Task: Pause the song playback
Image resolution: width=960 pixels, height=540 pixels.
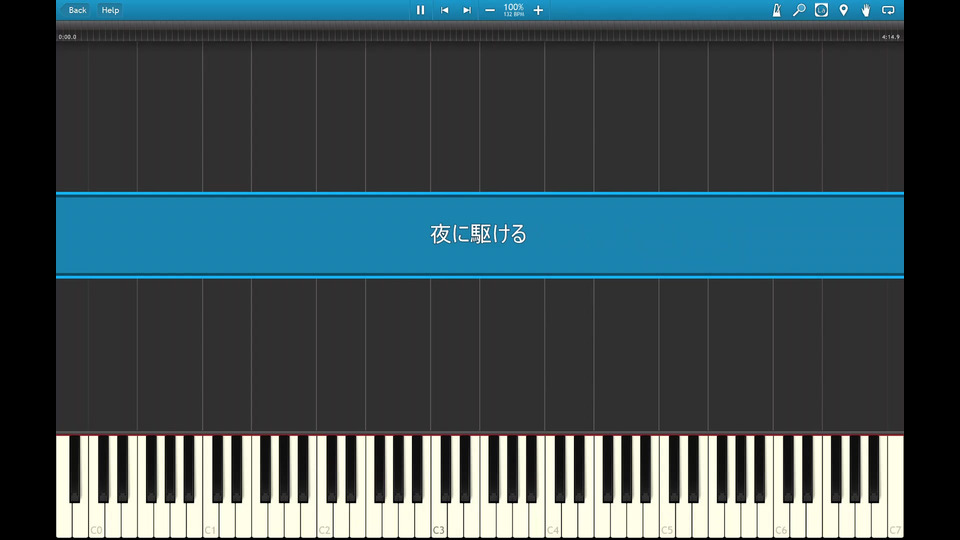Action: (421, 10)
